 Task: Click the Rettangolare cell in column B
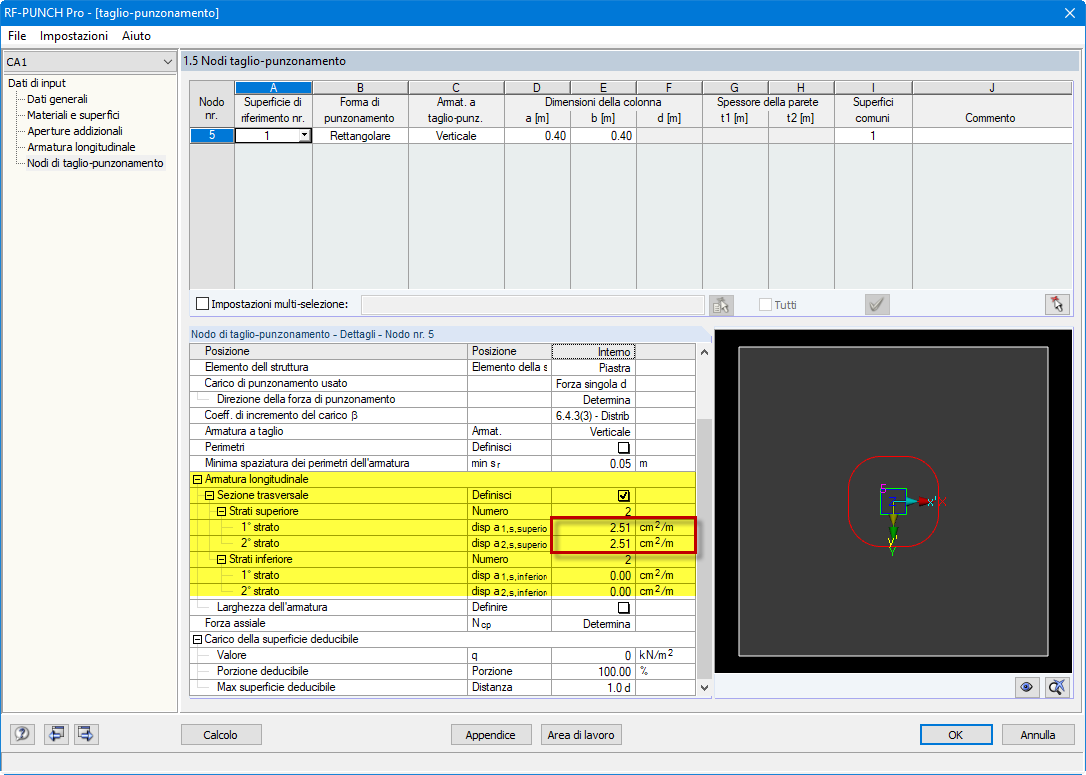360,136
